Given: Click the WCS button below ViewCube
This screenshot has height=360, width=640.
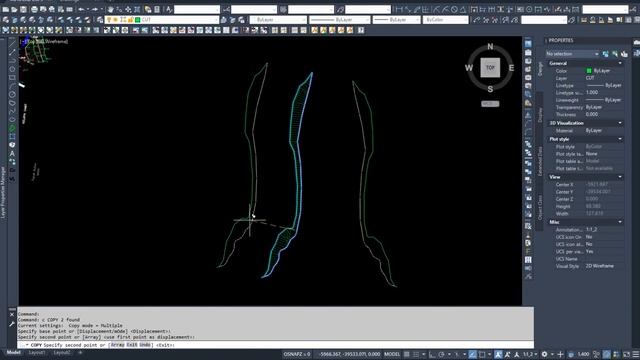Looking at the screenshot, I should (490, 104).
